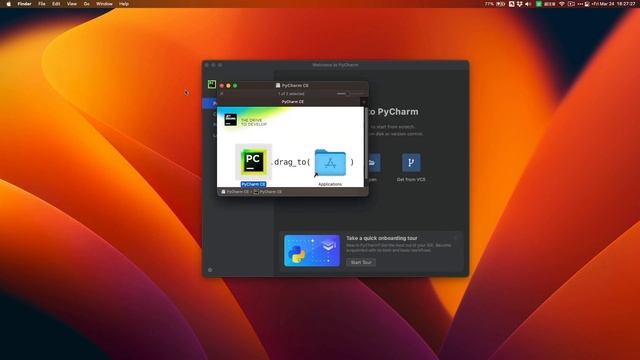Click the selected PyCharm CE file label
The height and width of the screenshot is (360, 640).
pos(253,184)
